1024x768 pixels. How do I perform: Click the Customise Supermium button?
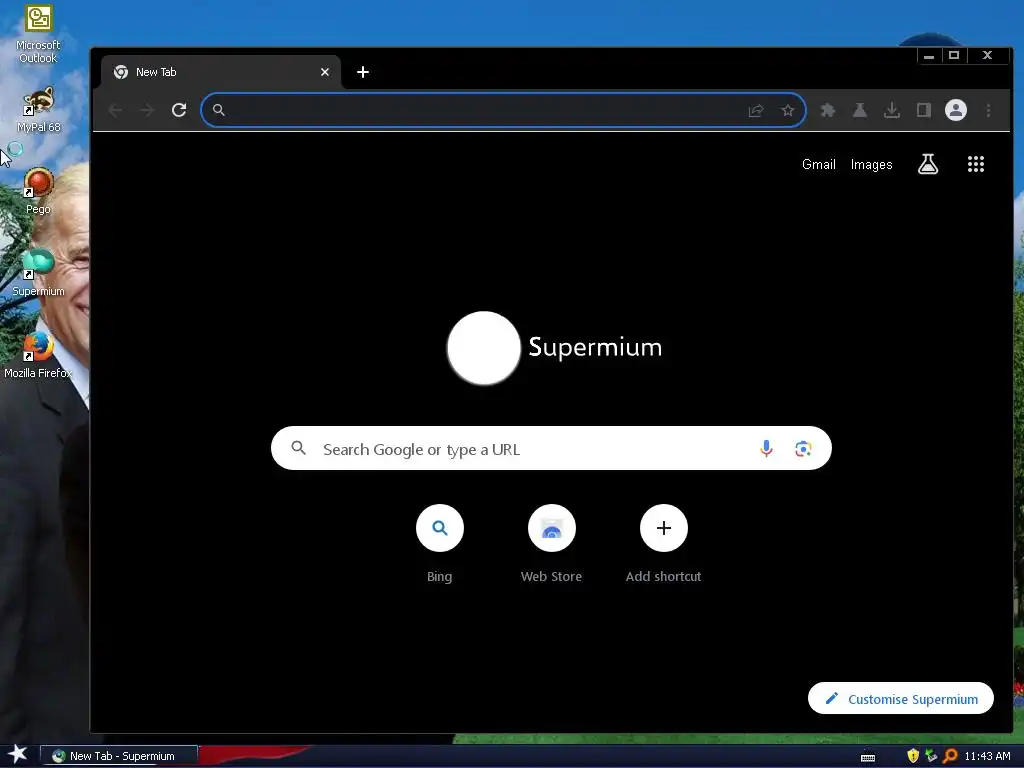pyautogui.click(x=901, y=699)
